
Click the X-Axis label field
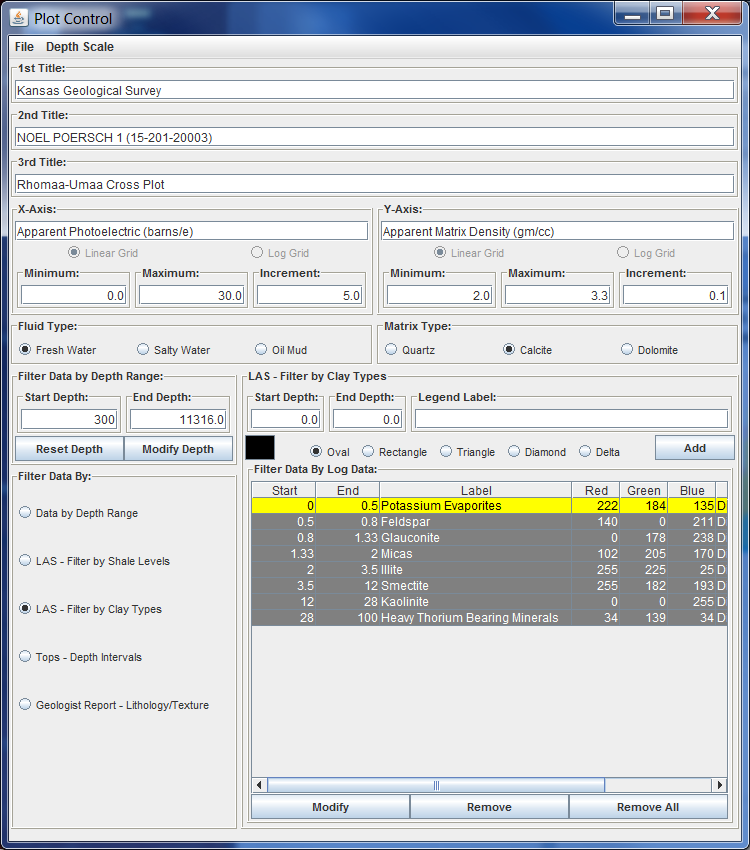191,231
